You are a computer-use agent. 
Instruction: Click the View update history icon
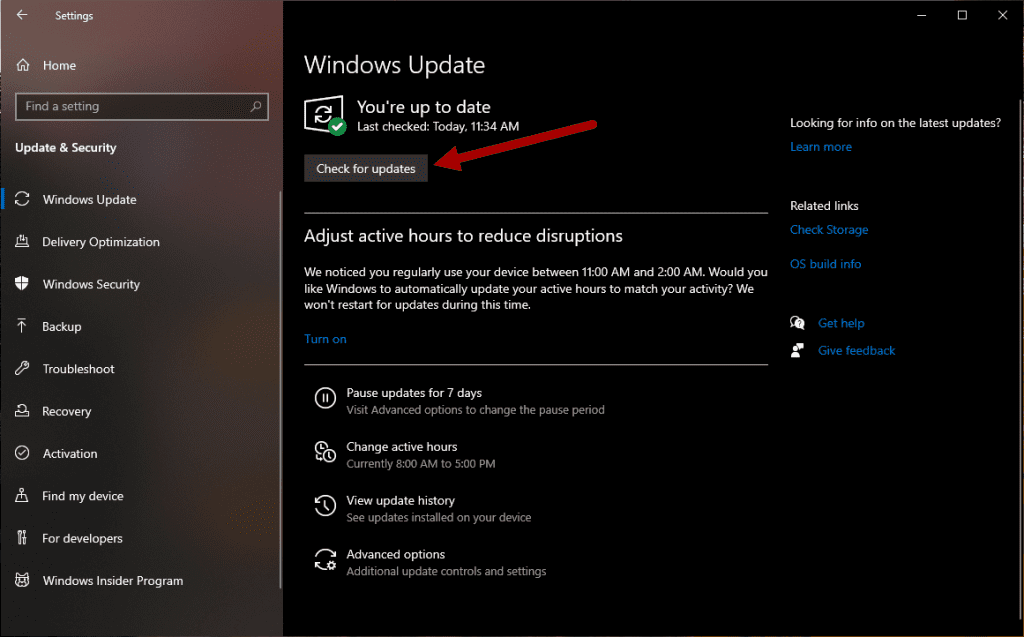[325, 506]
